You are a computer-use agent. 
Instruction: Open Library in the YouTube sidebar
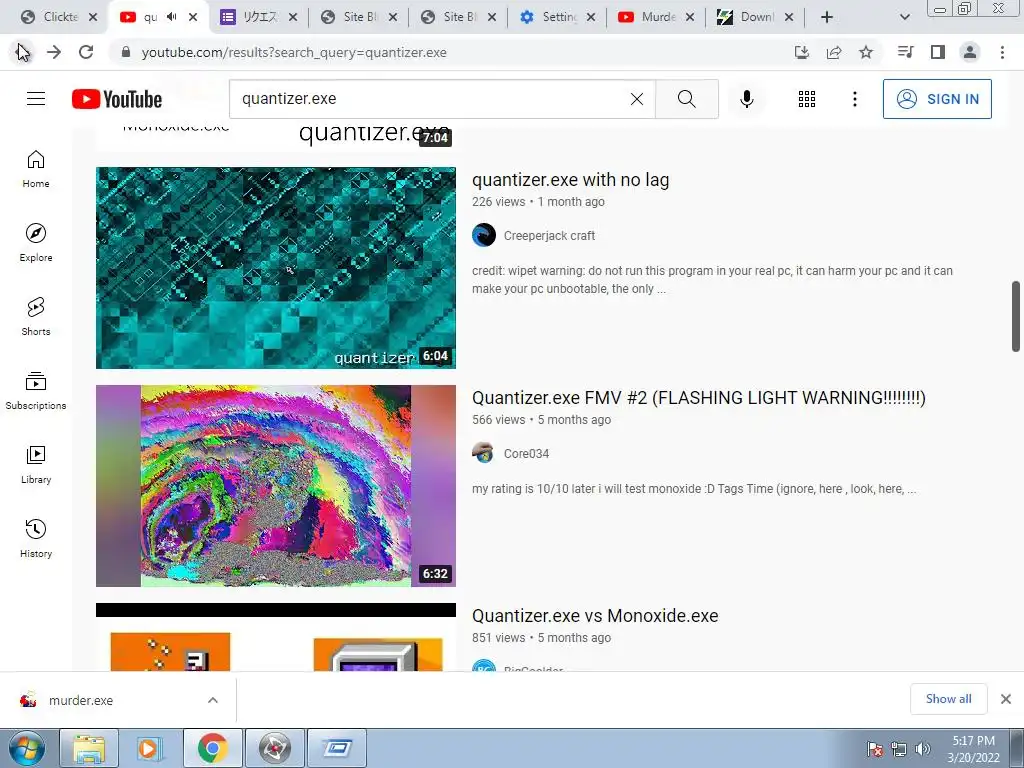pyautogui.click(x=36, y=464)
